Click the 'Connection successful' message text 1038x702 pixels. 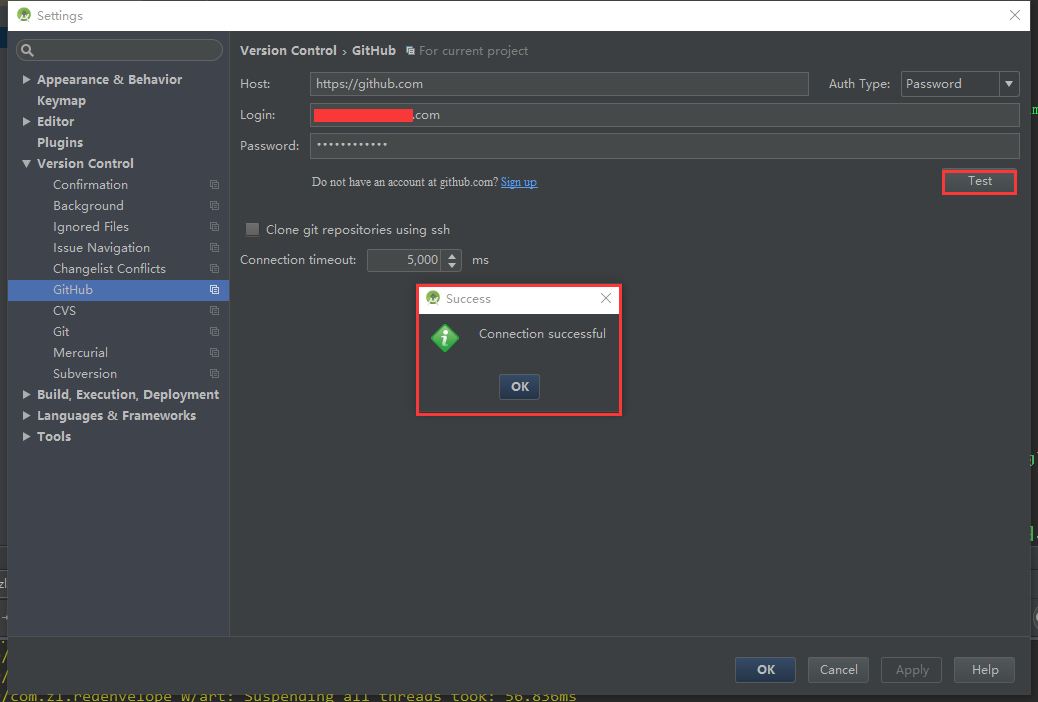coord(542,334)
